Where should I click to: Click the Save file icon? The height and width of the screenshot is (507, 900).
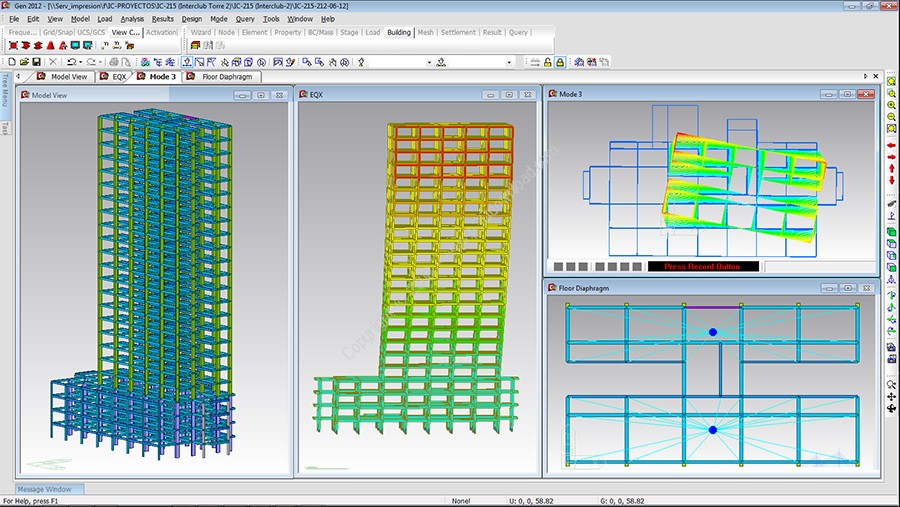click(x=37, y=62)
